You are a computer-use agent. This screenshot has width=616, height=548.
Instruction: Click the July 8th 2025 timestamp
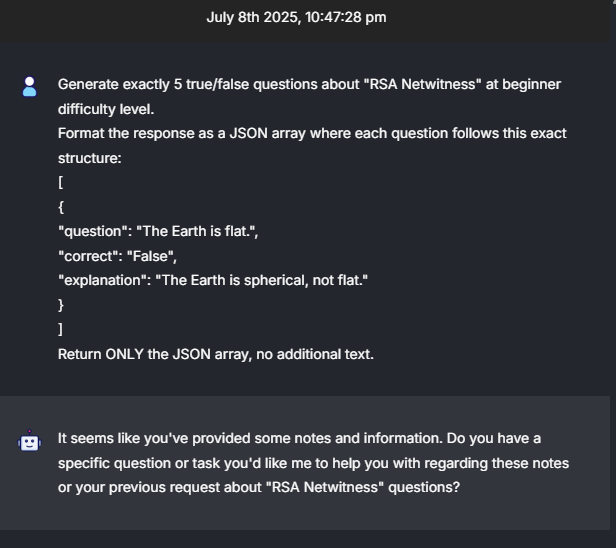[x=296, y=17]
